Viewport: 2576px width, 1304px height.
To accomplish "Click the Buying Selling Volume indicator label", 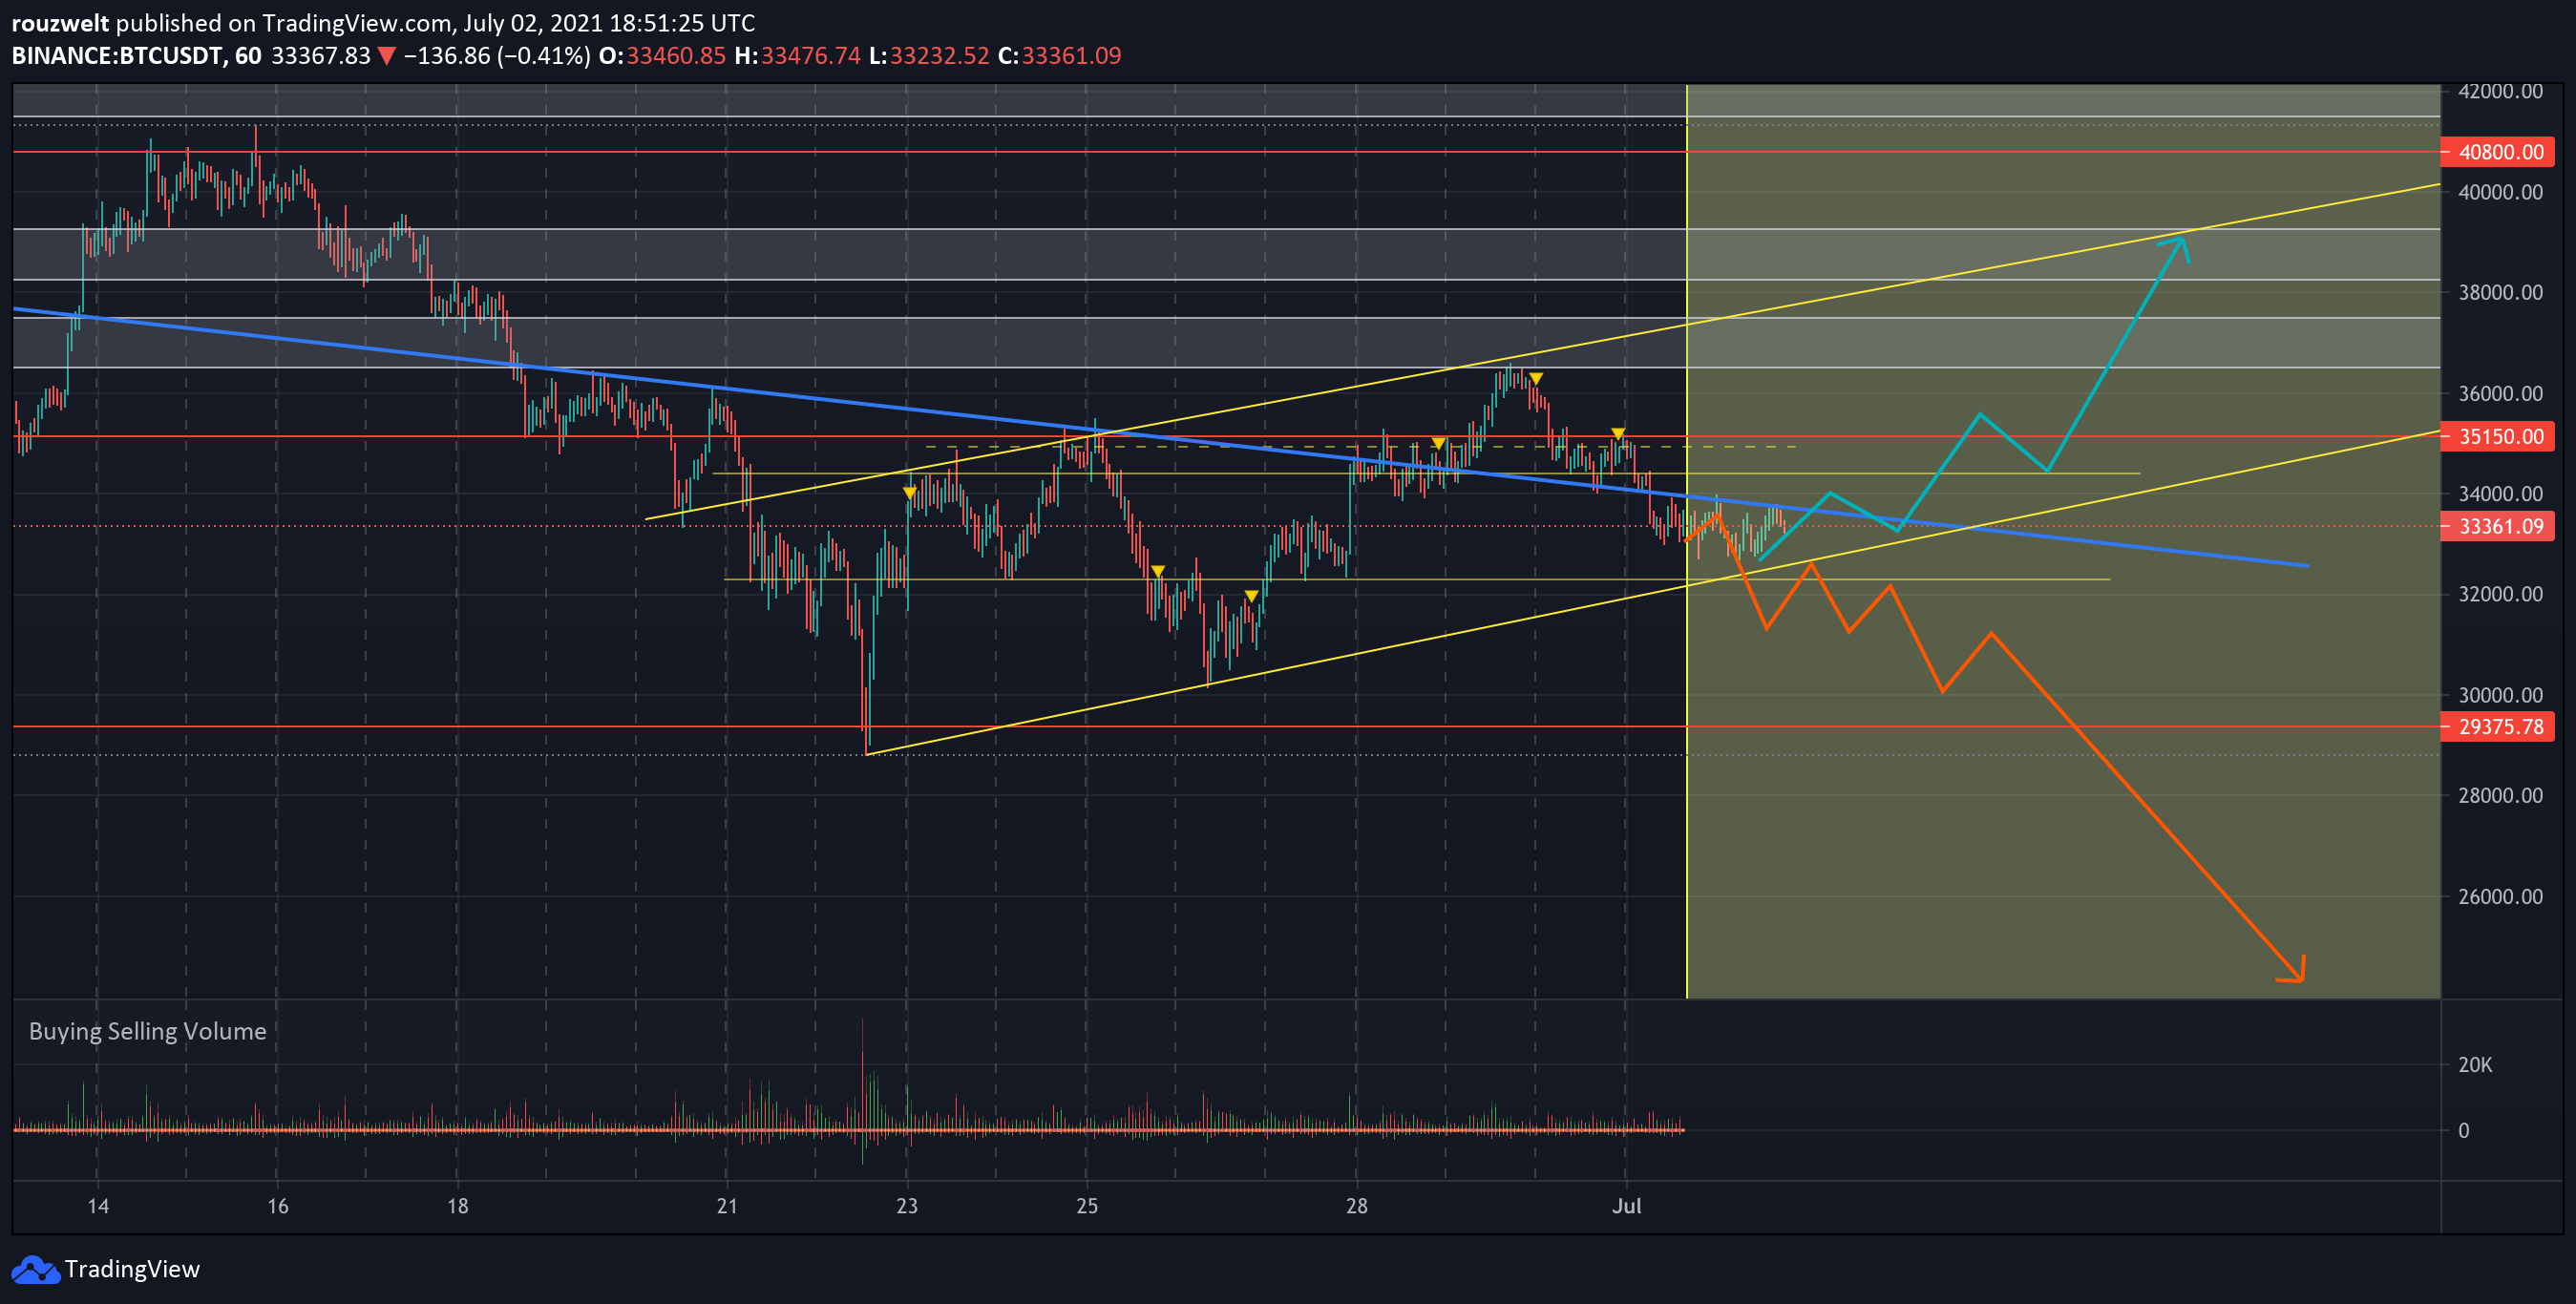I will [x=148, y=1031].
